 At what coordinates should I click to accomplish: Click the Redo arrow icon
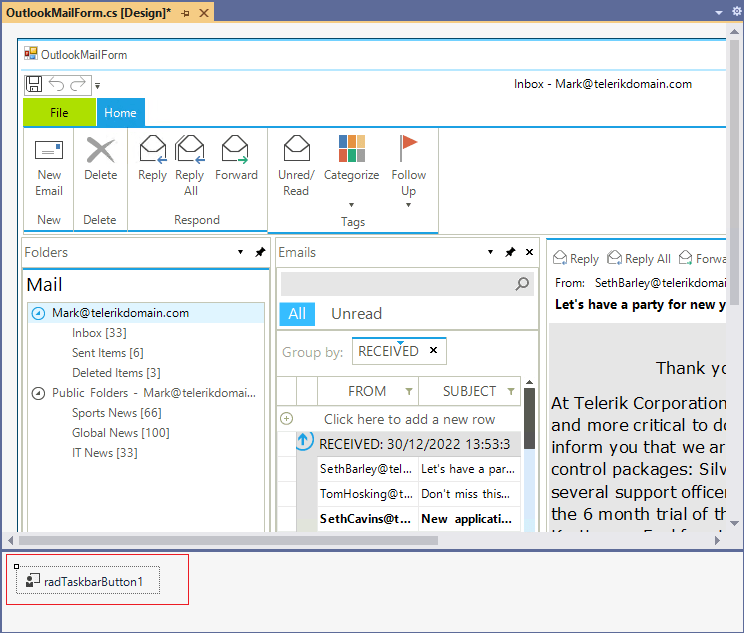click(x=78, y=84)
